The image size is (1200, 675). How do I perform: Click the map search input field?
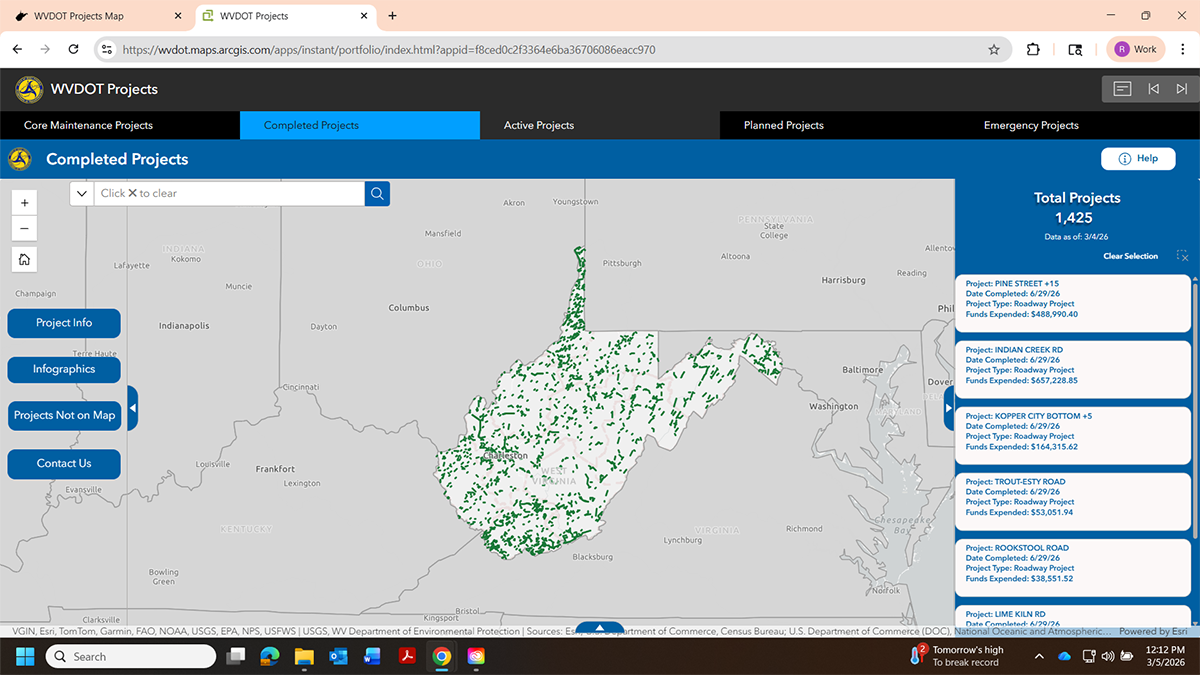pyautogui.click(x=229, y=193)
